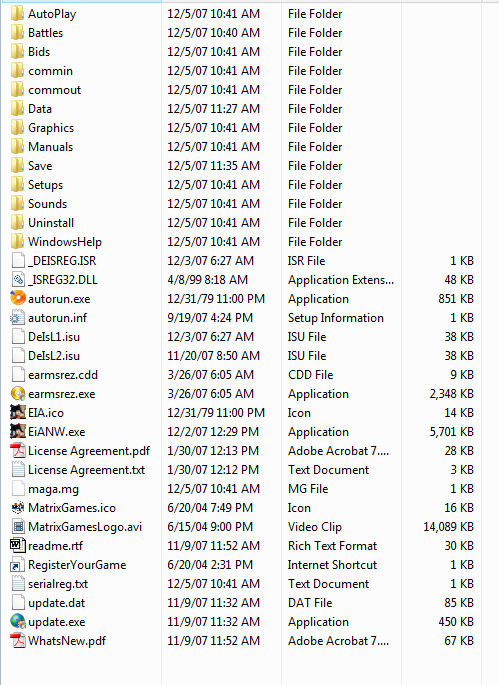Select License Agreement.pdf Acrobat icon
The width and height of the screenshot is (499, 685).
[x=18, y=450]
